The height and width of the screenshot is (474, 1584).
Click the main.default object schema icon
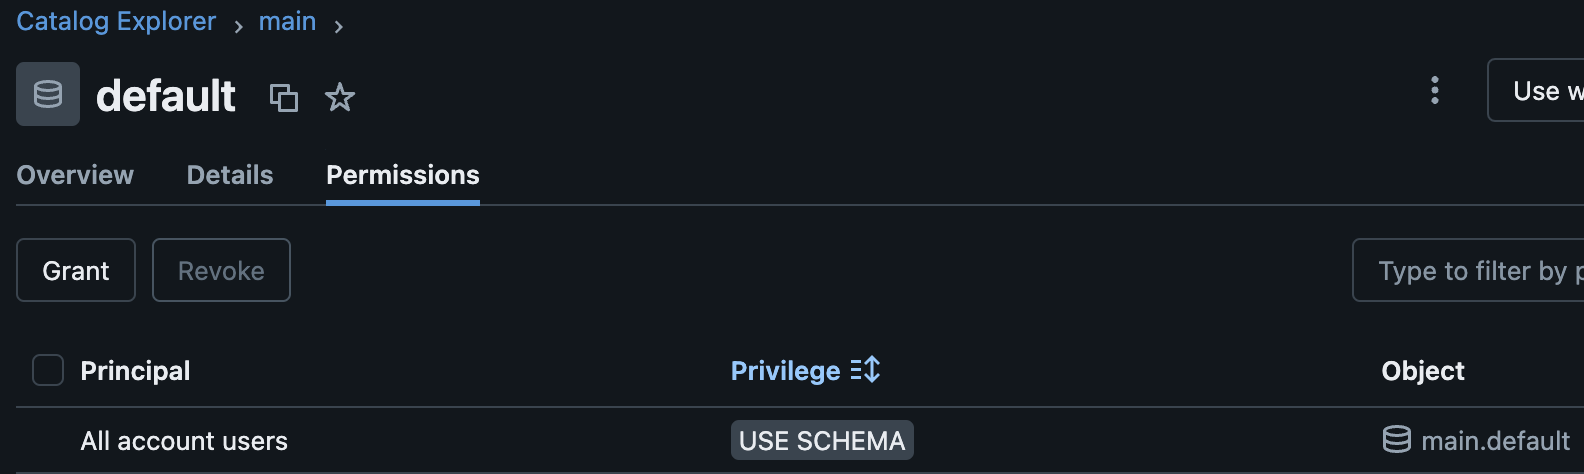1396,439
